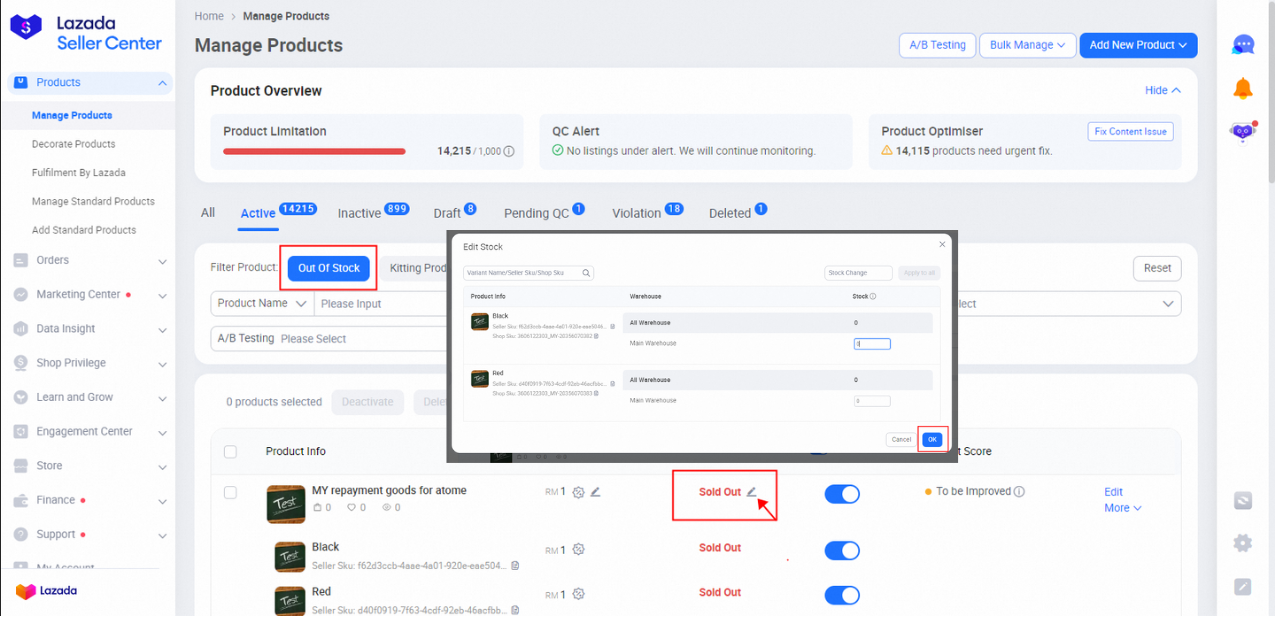Expand the Add New Product dropdown
Image resolution: width=1276 pixels, height=617 pixels.
(x=1138, y=45)
